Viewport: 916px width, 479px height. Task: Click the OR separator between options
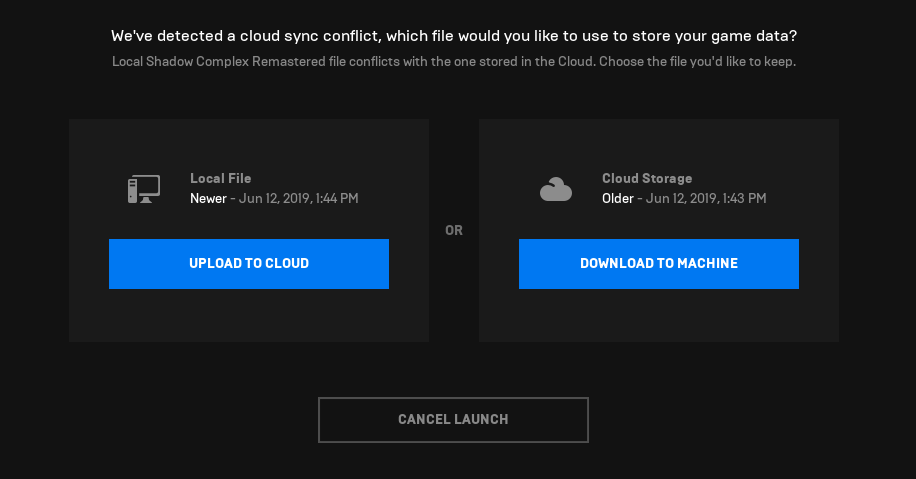pos(454,231)
